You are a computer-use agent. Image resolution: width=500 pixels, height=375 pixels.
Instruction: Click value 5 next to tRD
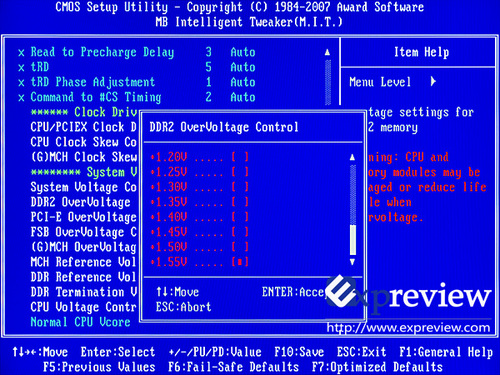click(208, 67)
